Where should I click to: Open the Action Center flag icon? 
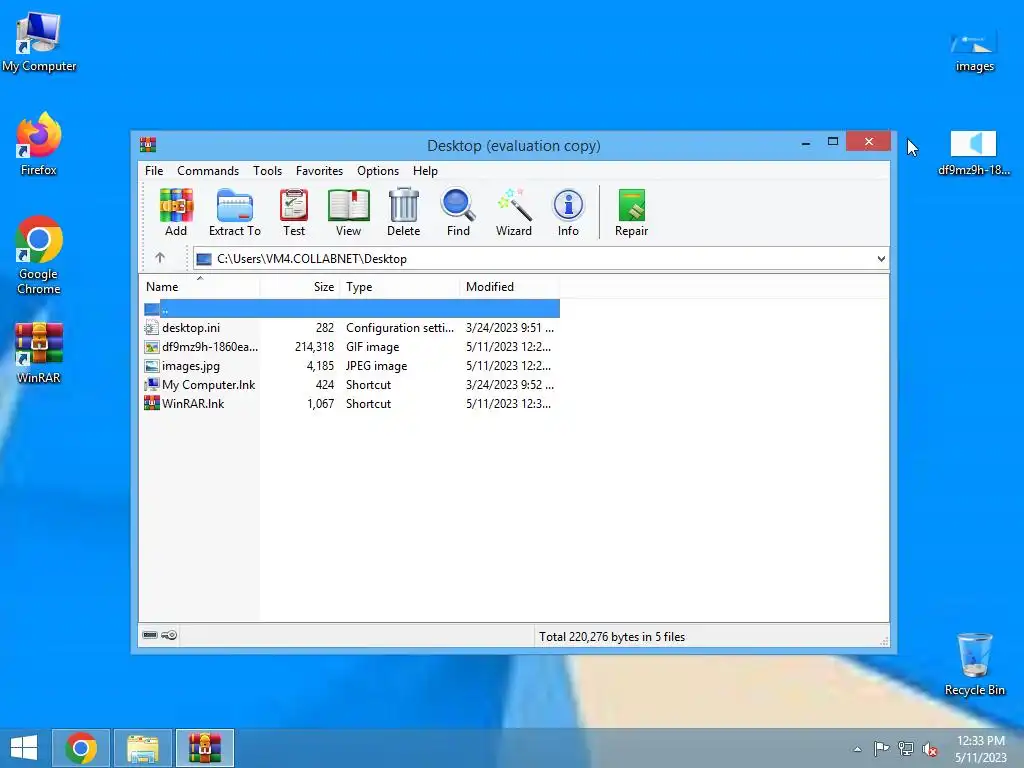click(881, 749)
